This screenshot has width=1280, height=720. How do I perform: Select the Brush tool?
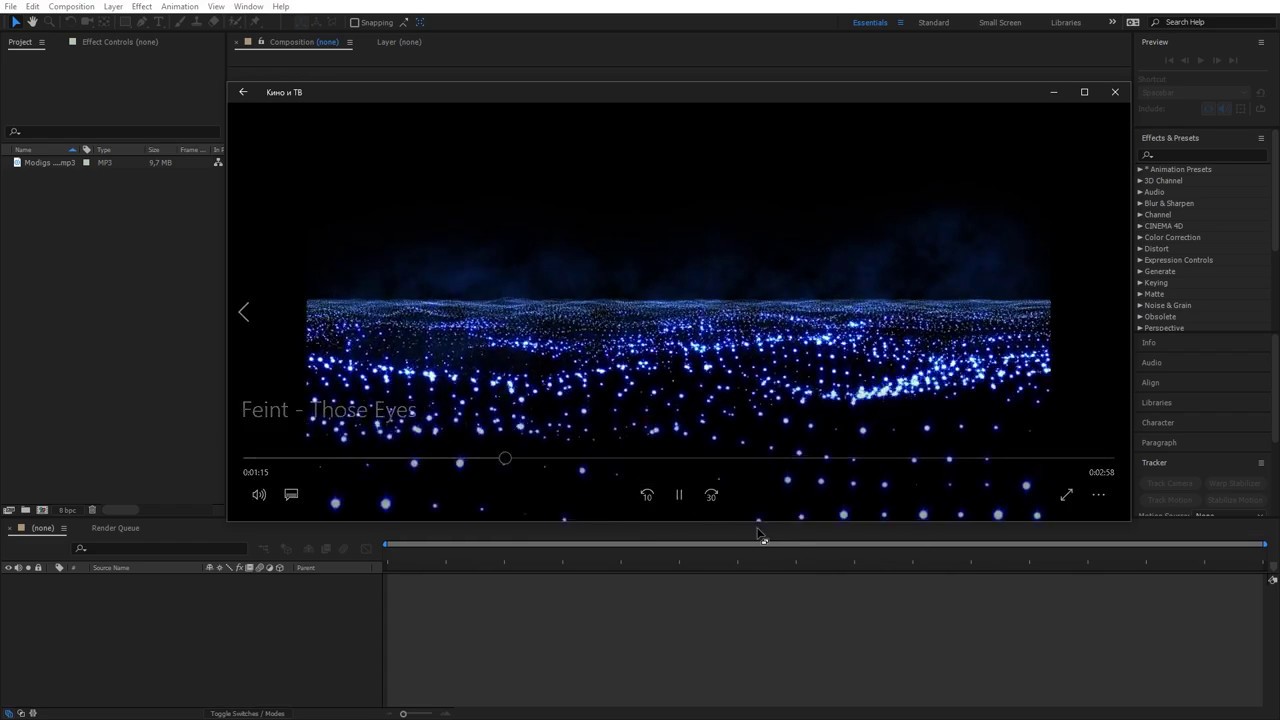pos(178,22)
